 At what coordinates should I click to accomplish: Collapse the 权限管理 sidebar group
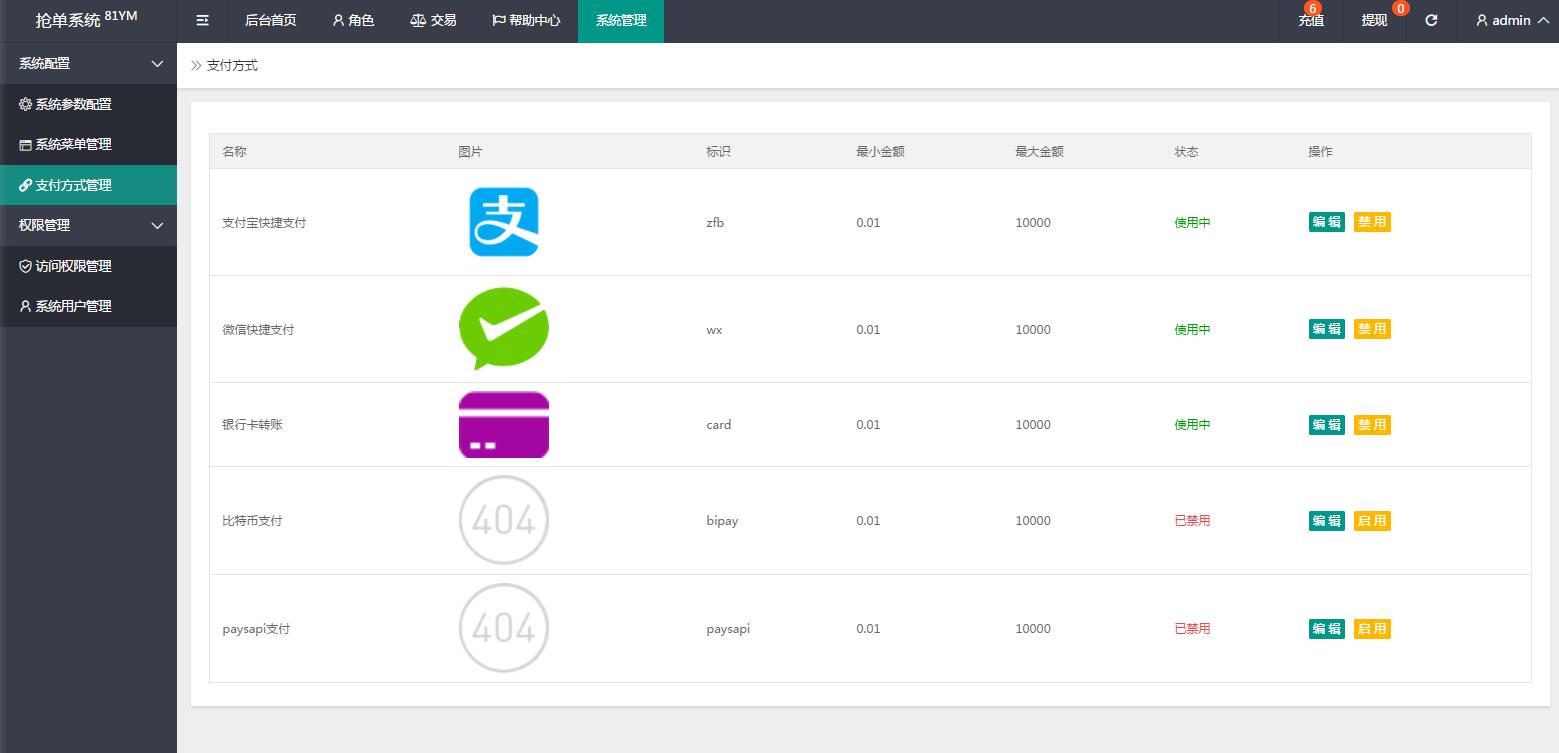[88, 225]
